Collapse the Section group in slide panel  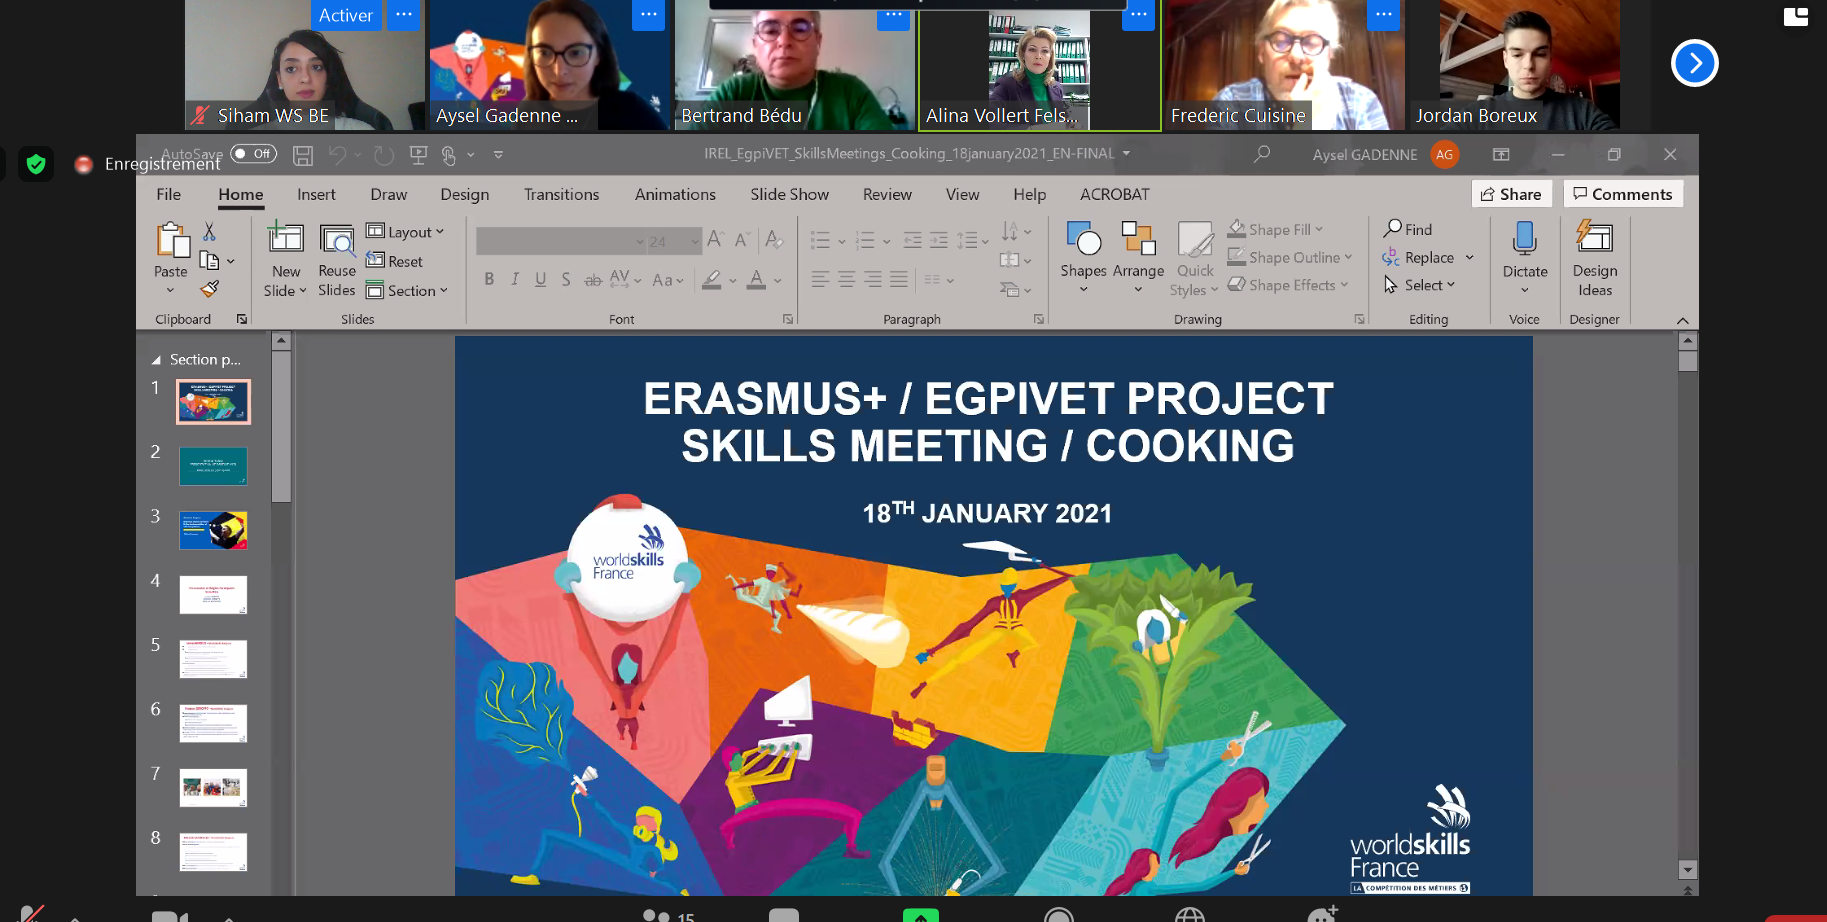point(156,360)
